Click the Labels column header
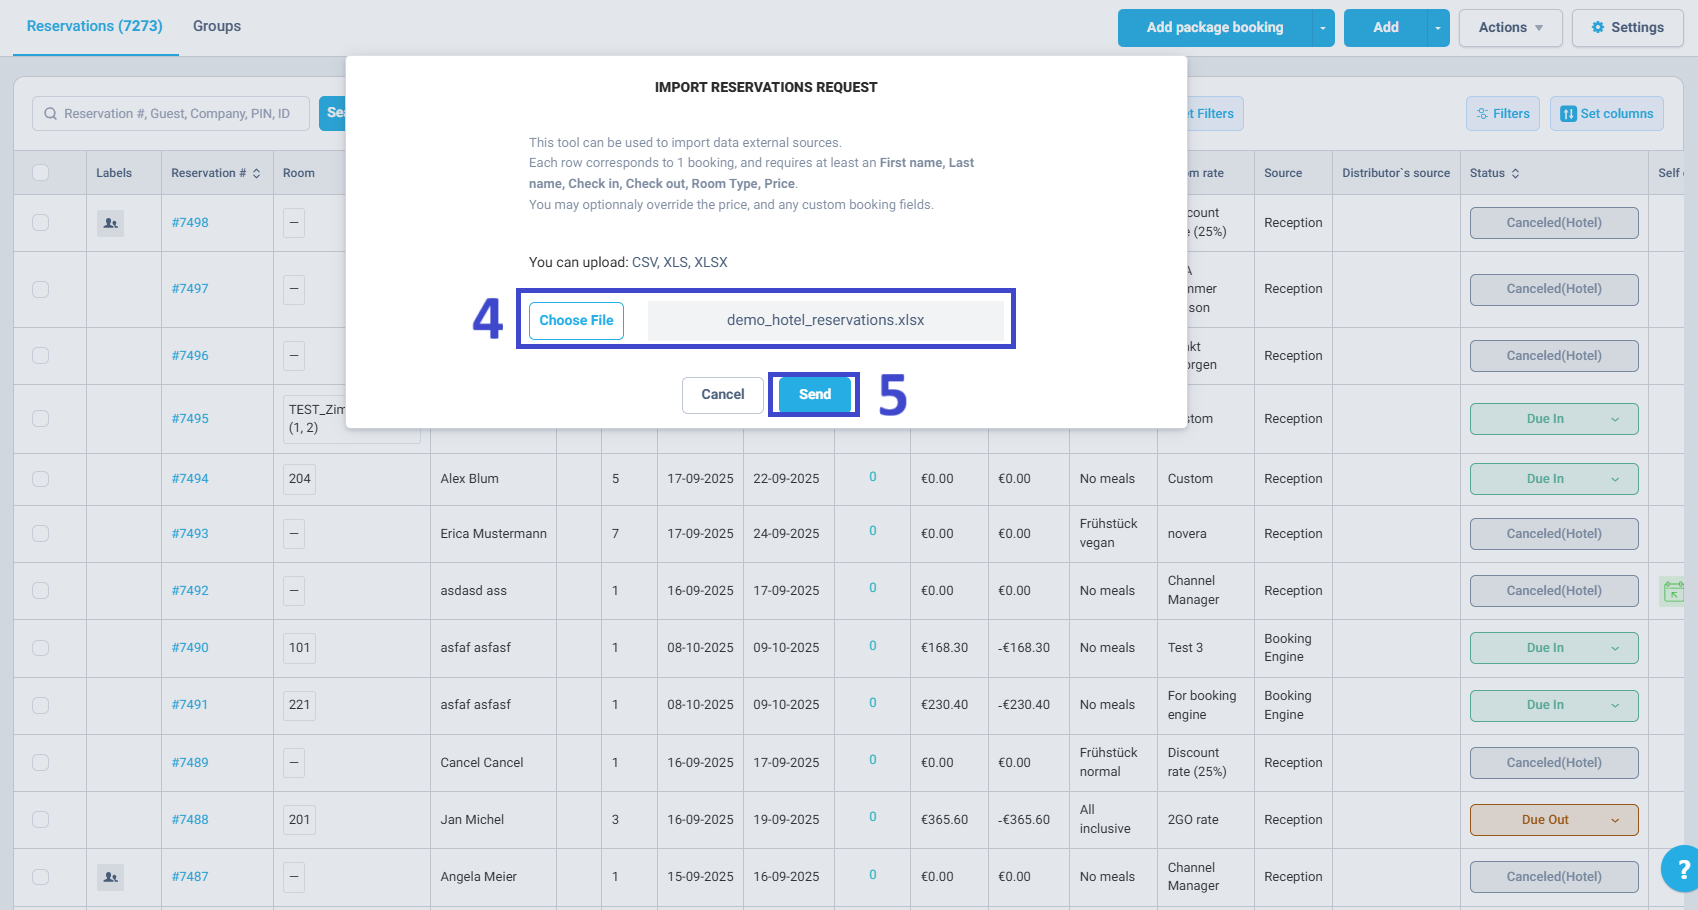1698x910 pixels. (x=114, y=173)
